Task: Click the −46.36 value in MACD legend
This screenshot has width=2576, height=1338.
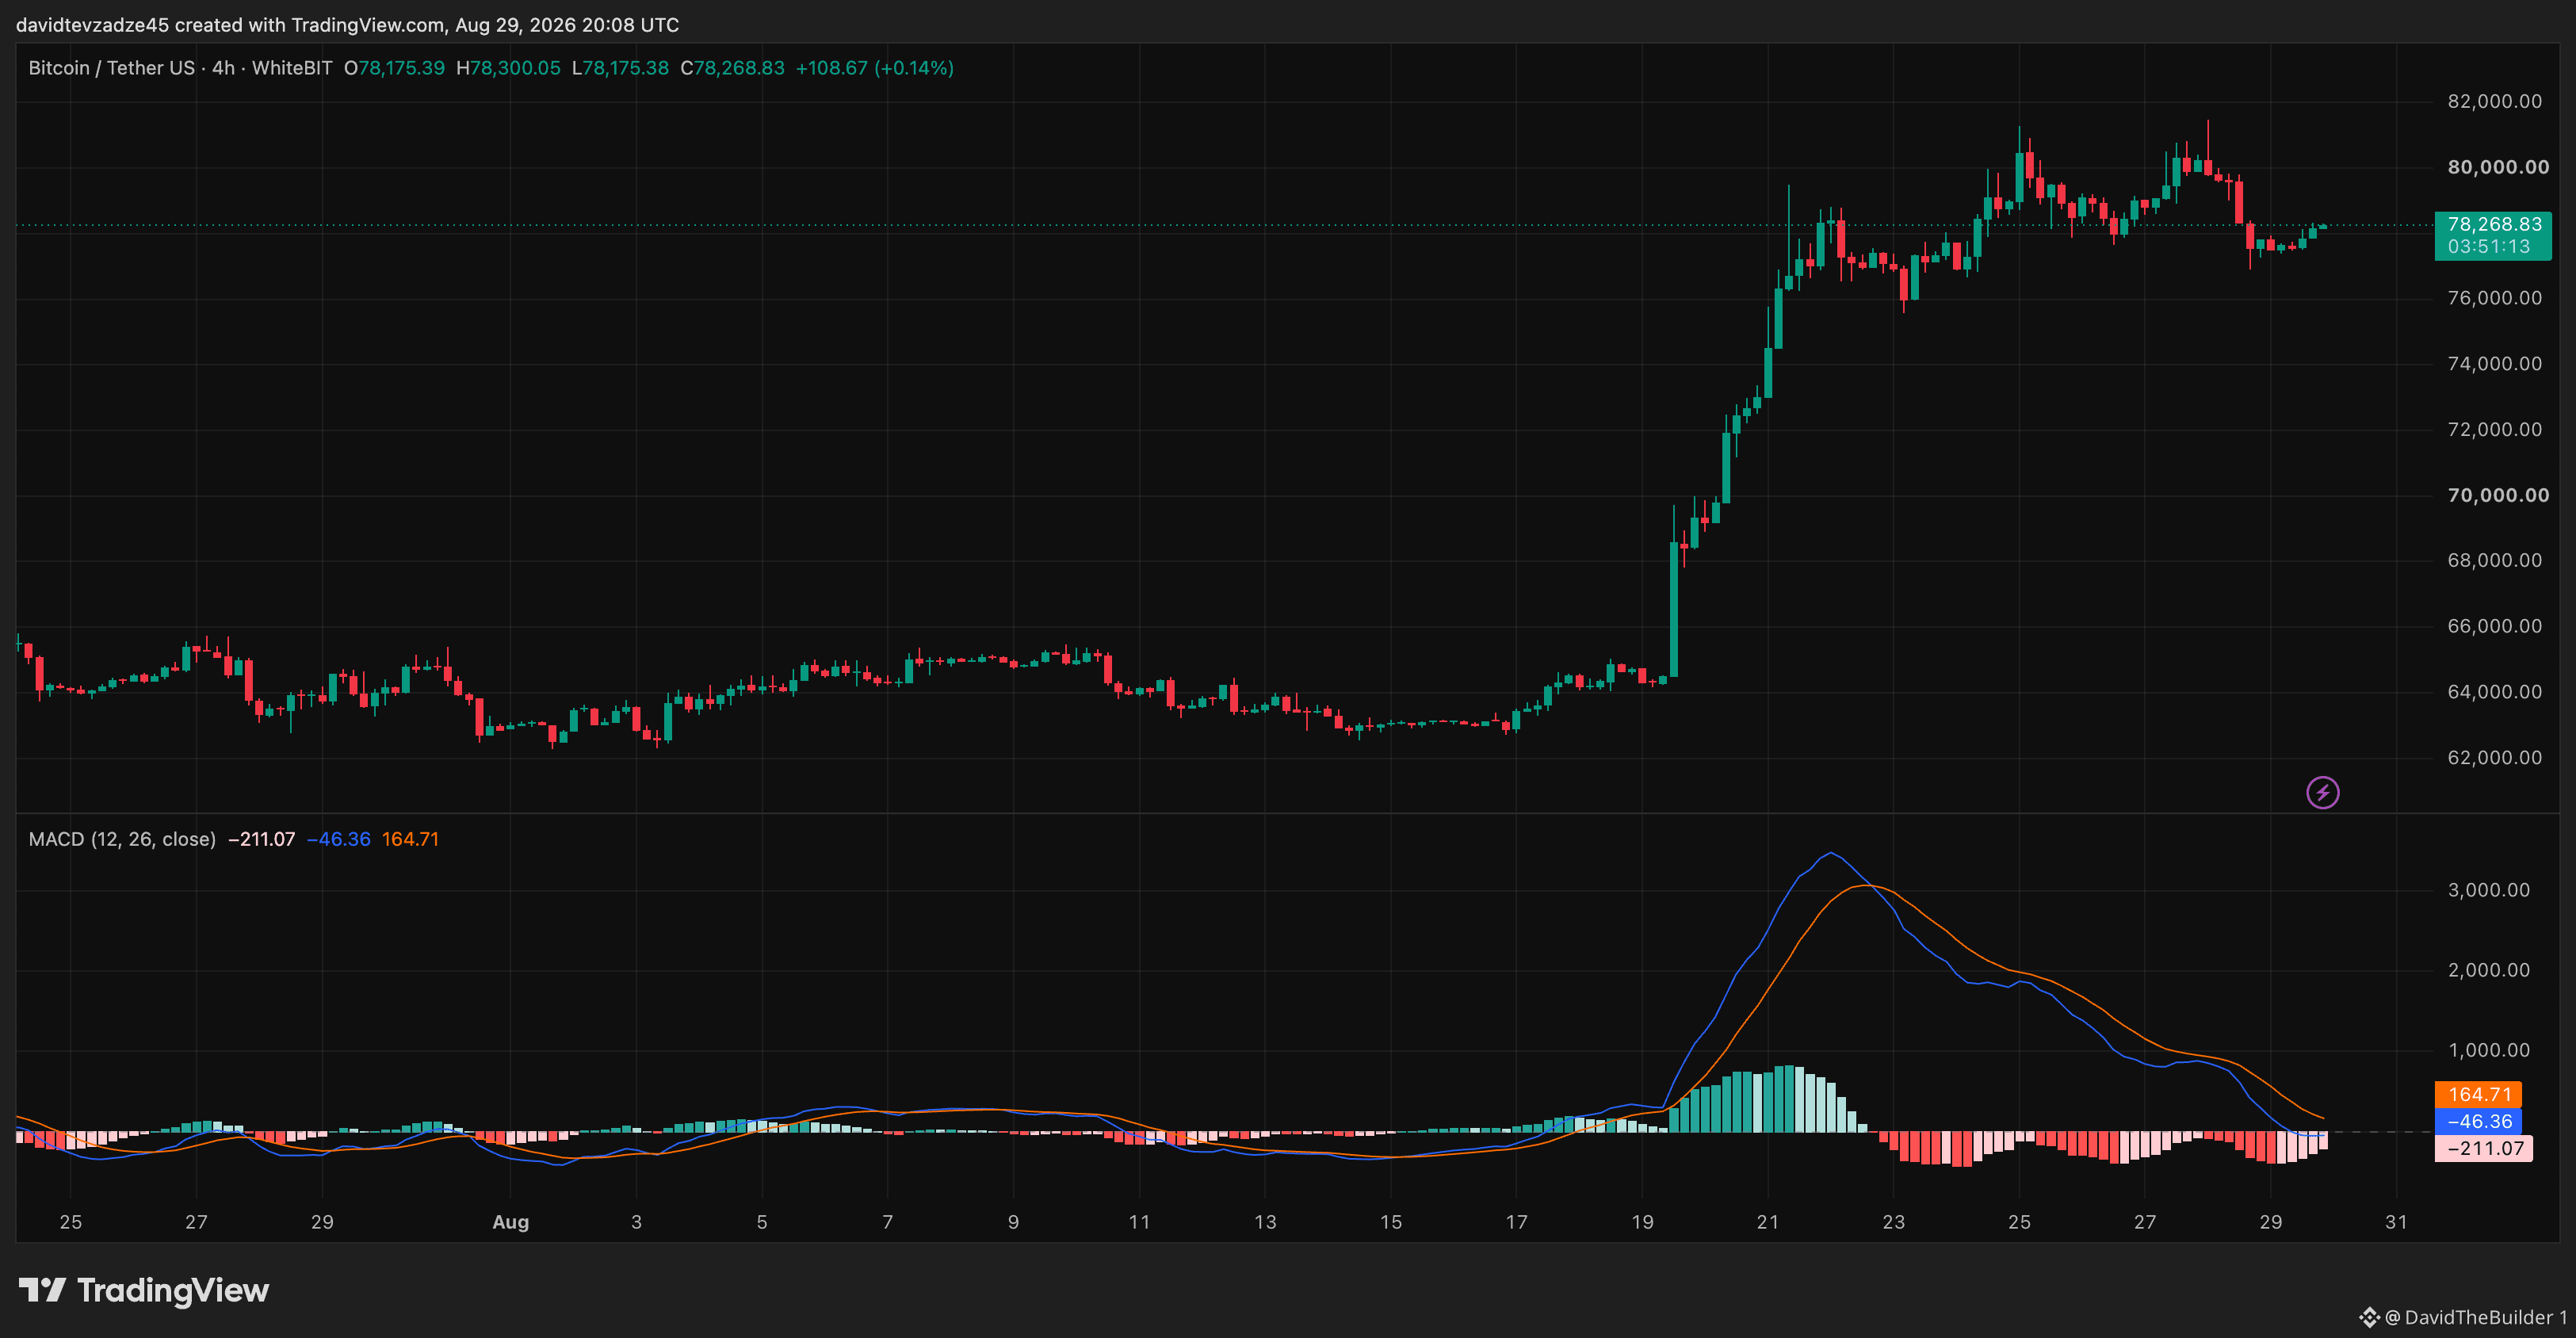Action: tap(339, 839)
